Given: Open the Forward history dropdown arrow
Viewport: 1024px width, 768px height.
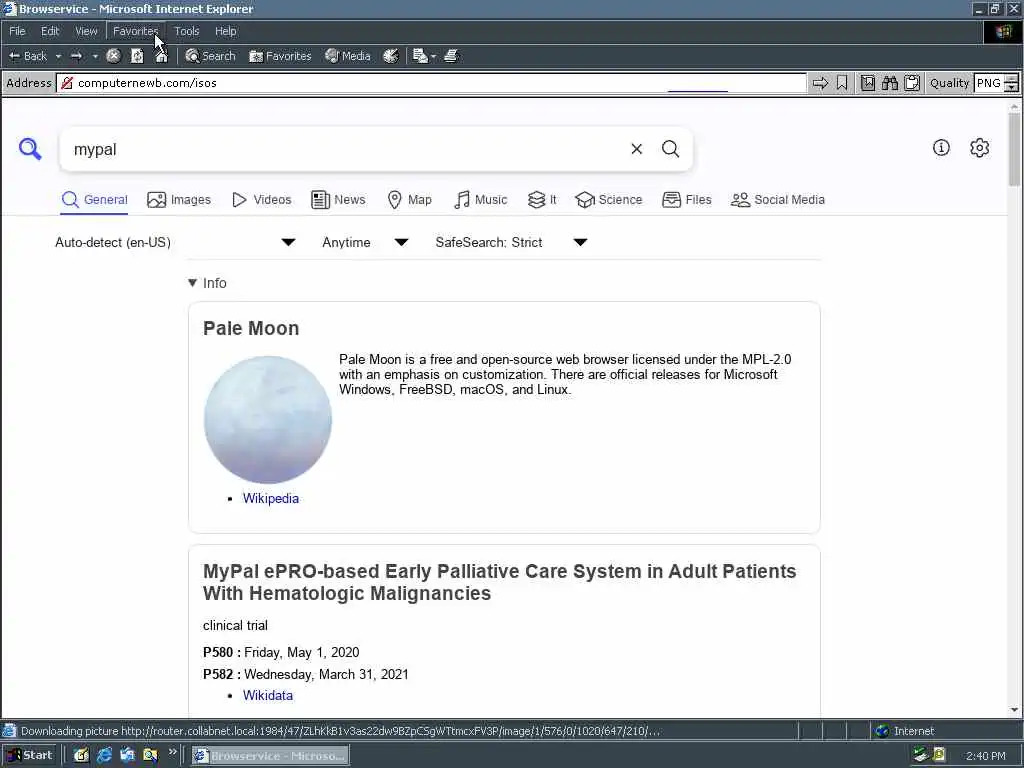Looking at the screenshot, I should tap(95, 56).
